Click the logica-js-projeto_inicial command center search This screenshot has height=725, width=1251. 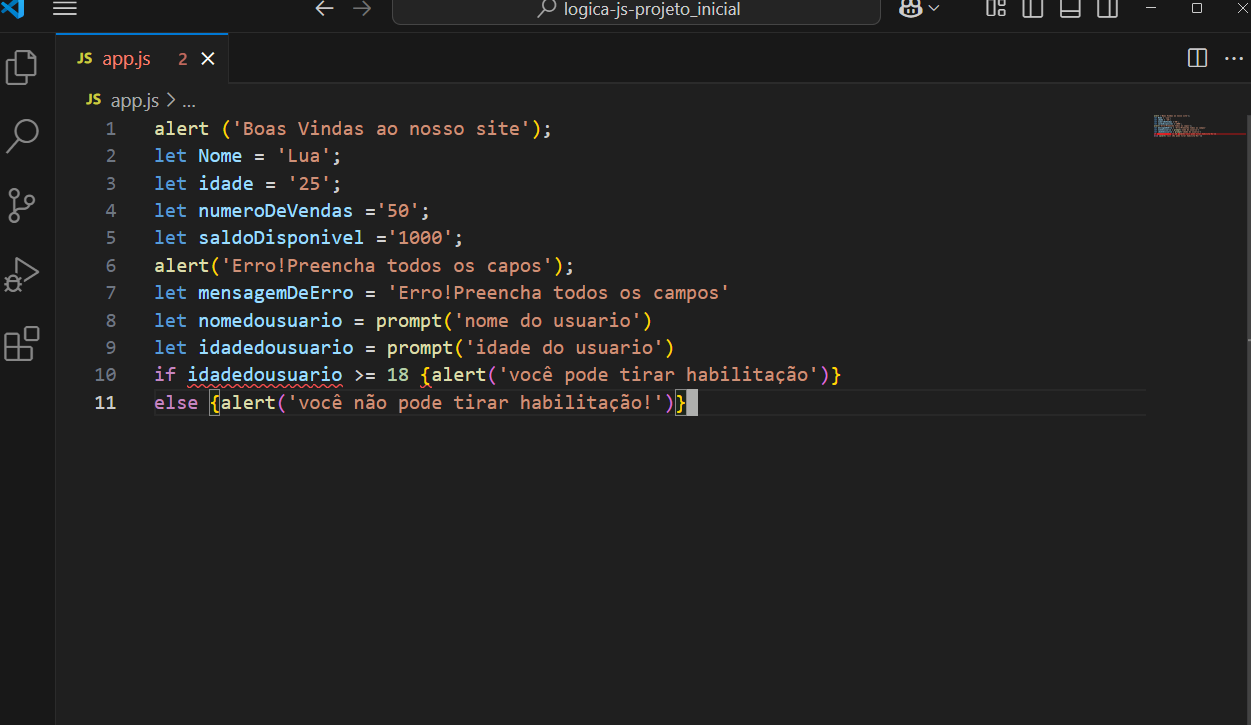(636, 10)
